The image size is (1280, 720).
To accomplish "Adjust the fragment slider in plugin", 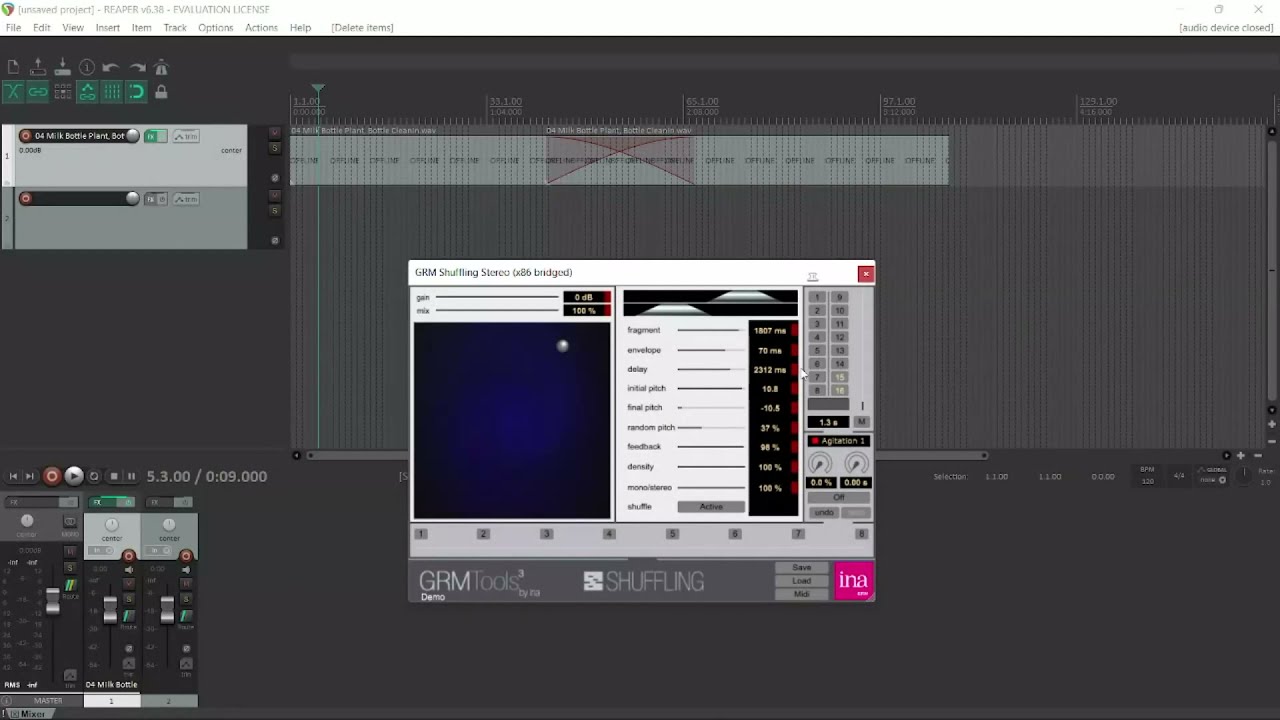I will click(711, 330).
